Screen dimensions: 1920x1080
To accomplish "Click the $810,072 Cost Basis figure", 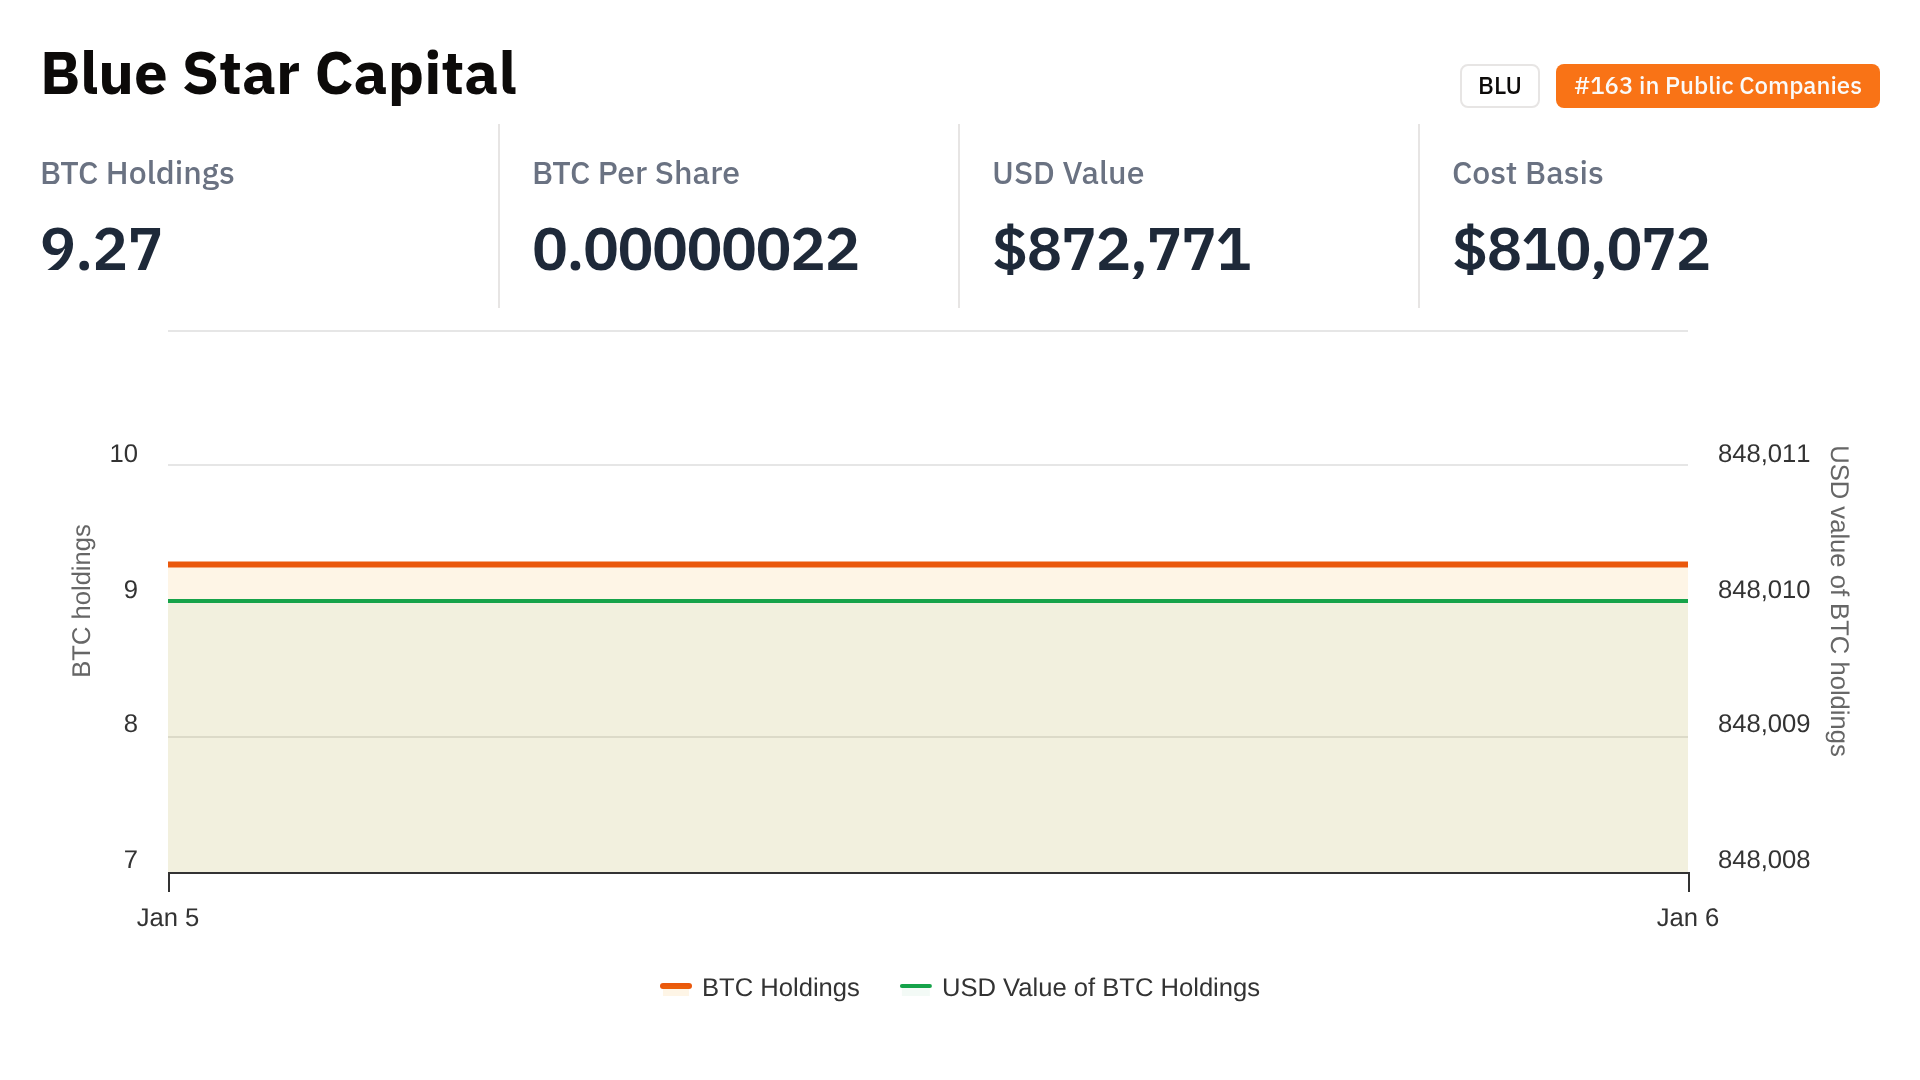I will (x=1581, y=249).
